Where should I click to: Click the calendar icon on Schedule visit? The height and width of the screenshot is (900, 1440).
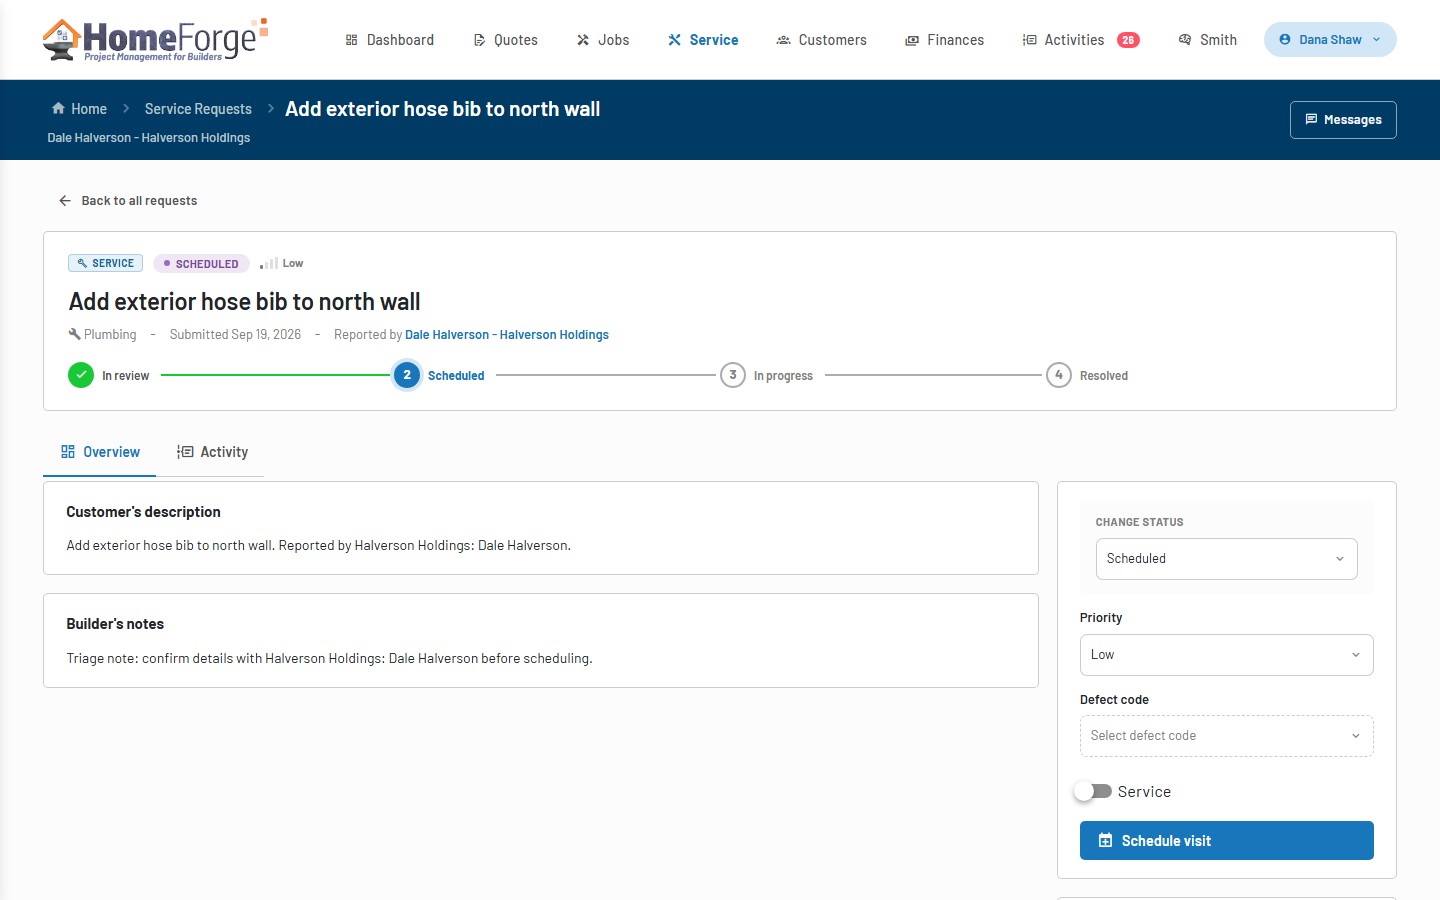(1105, 841)
